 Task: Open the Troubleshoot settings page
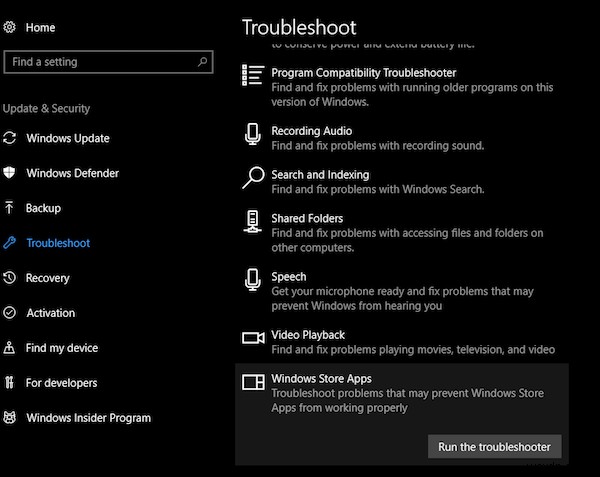coord(58,243)
